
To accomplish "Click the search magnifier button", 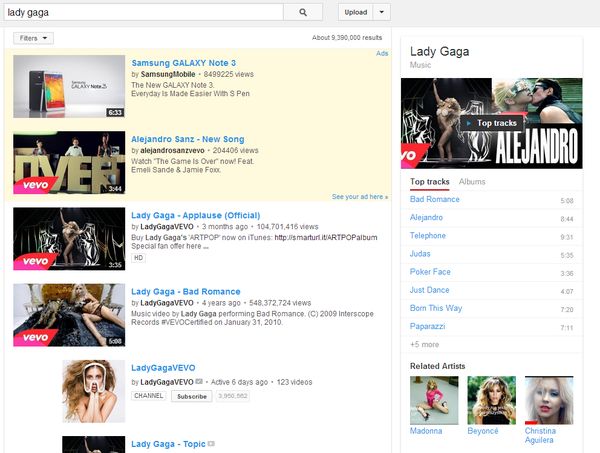I will tap(303, 12).
